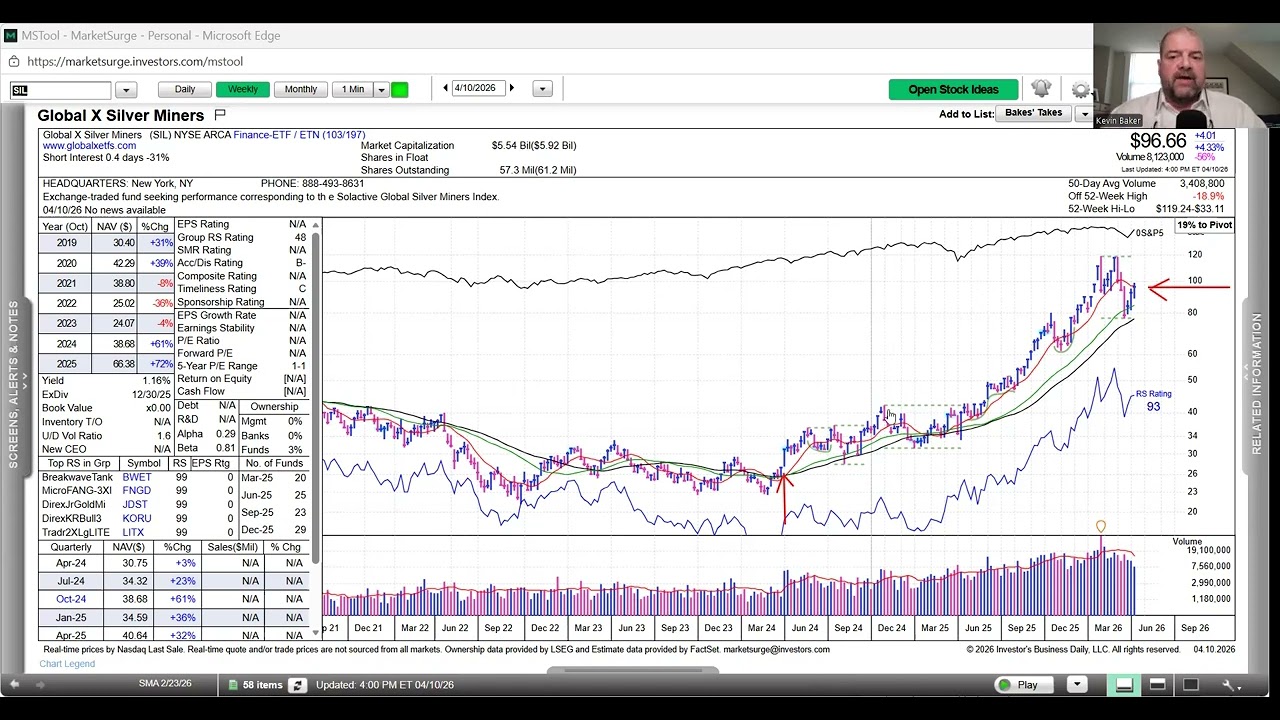Click the data panel vertical scrollbar
Image resolution: width=1280 pixels, height=720 pixels.
317,400
